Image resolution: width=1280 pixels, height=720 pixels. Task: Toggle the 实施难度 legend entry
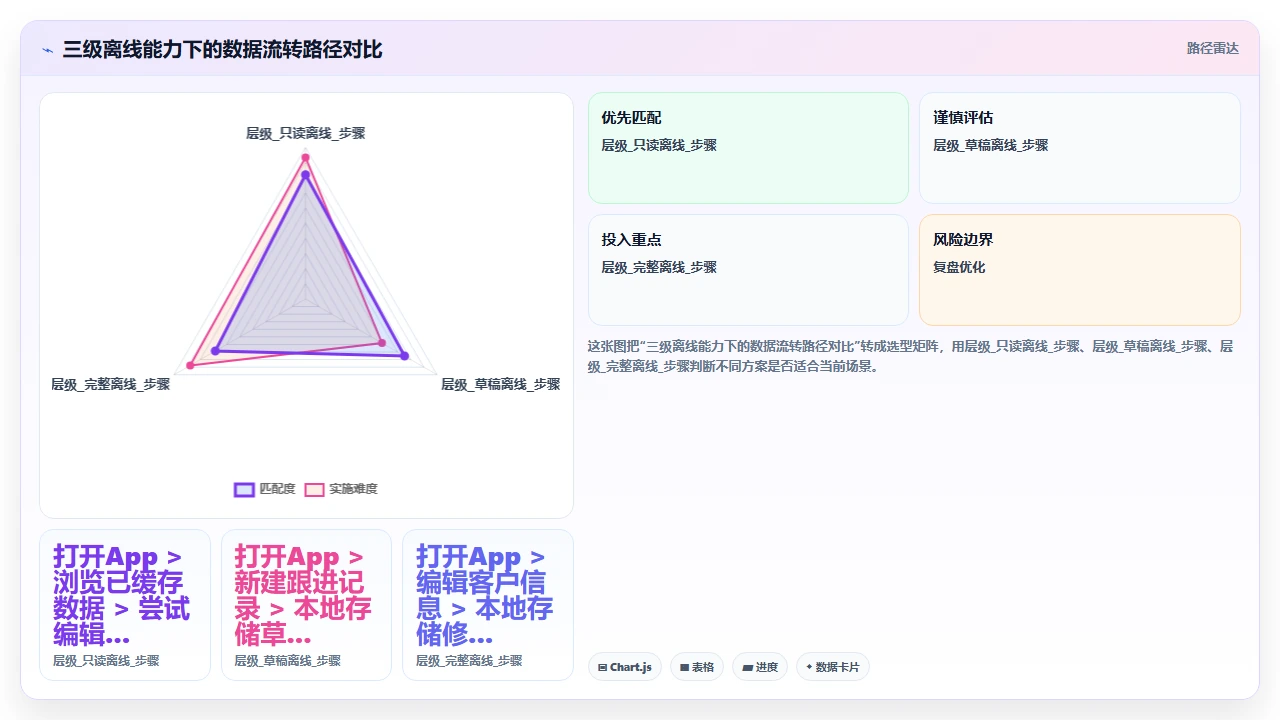341,489
